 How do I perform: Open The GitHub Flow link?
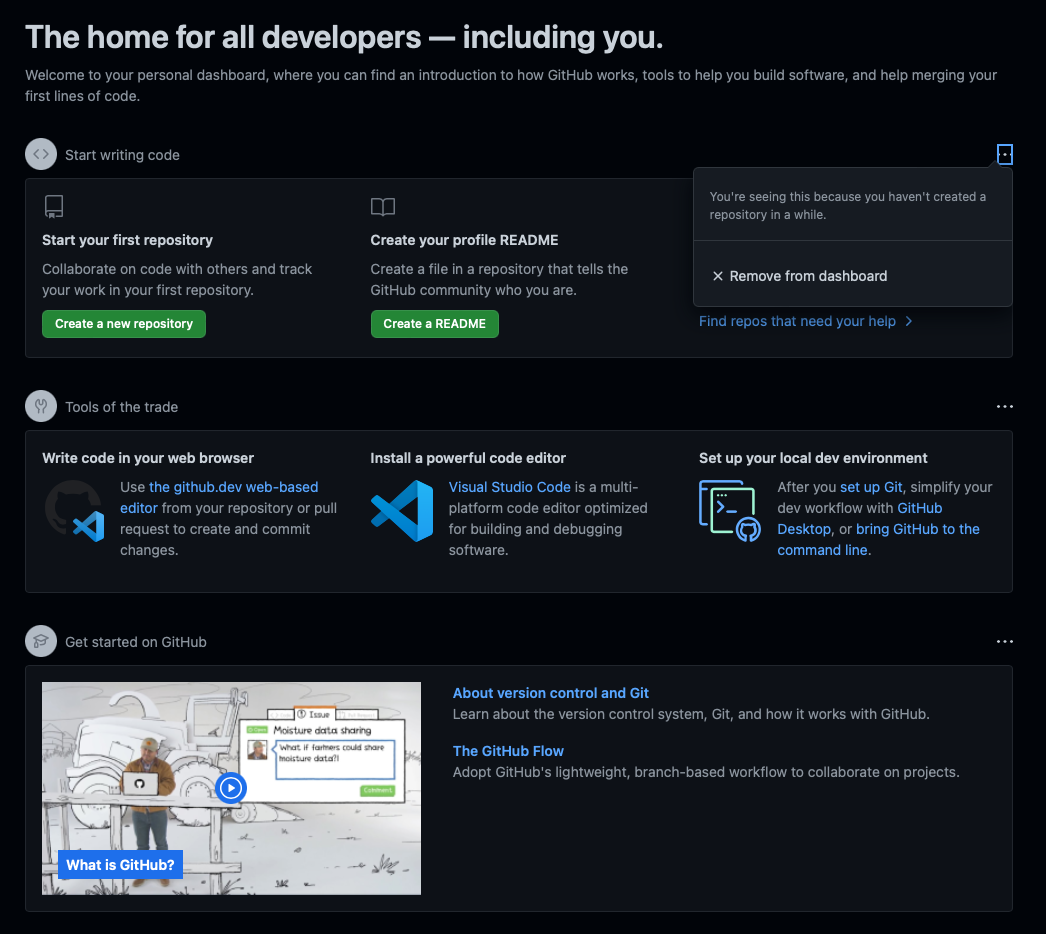508,751
